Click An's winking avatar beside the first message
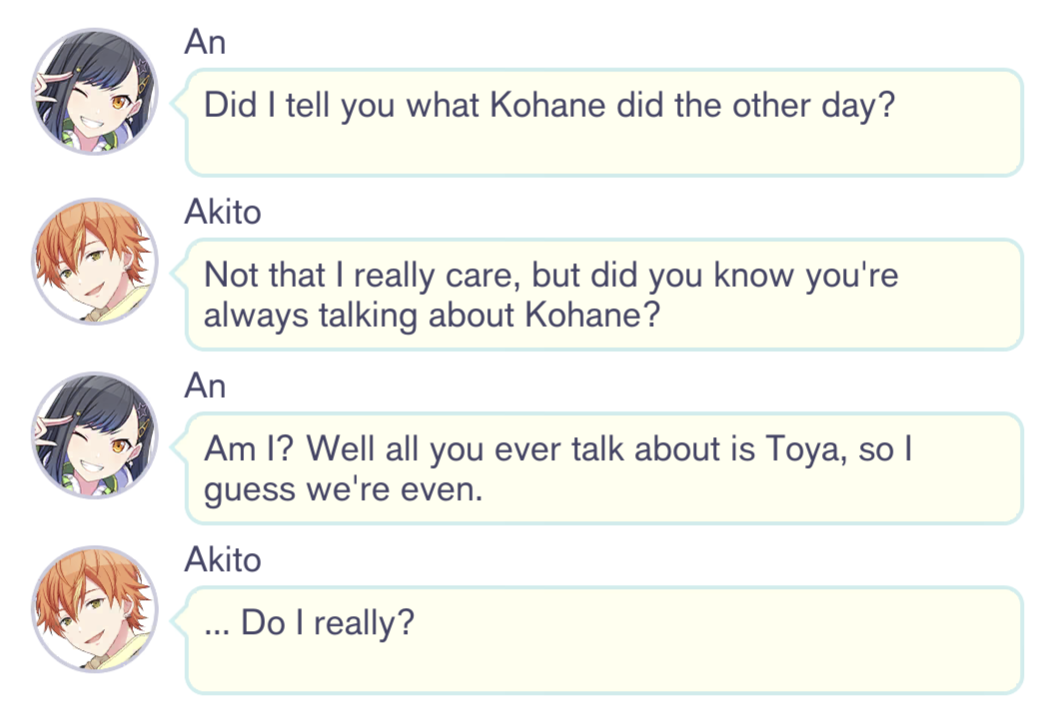Viewport: 1058px width, 718px height. (95, 92)
